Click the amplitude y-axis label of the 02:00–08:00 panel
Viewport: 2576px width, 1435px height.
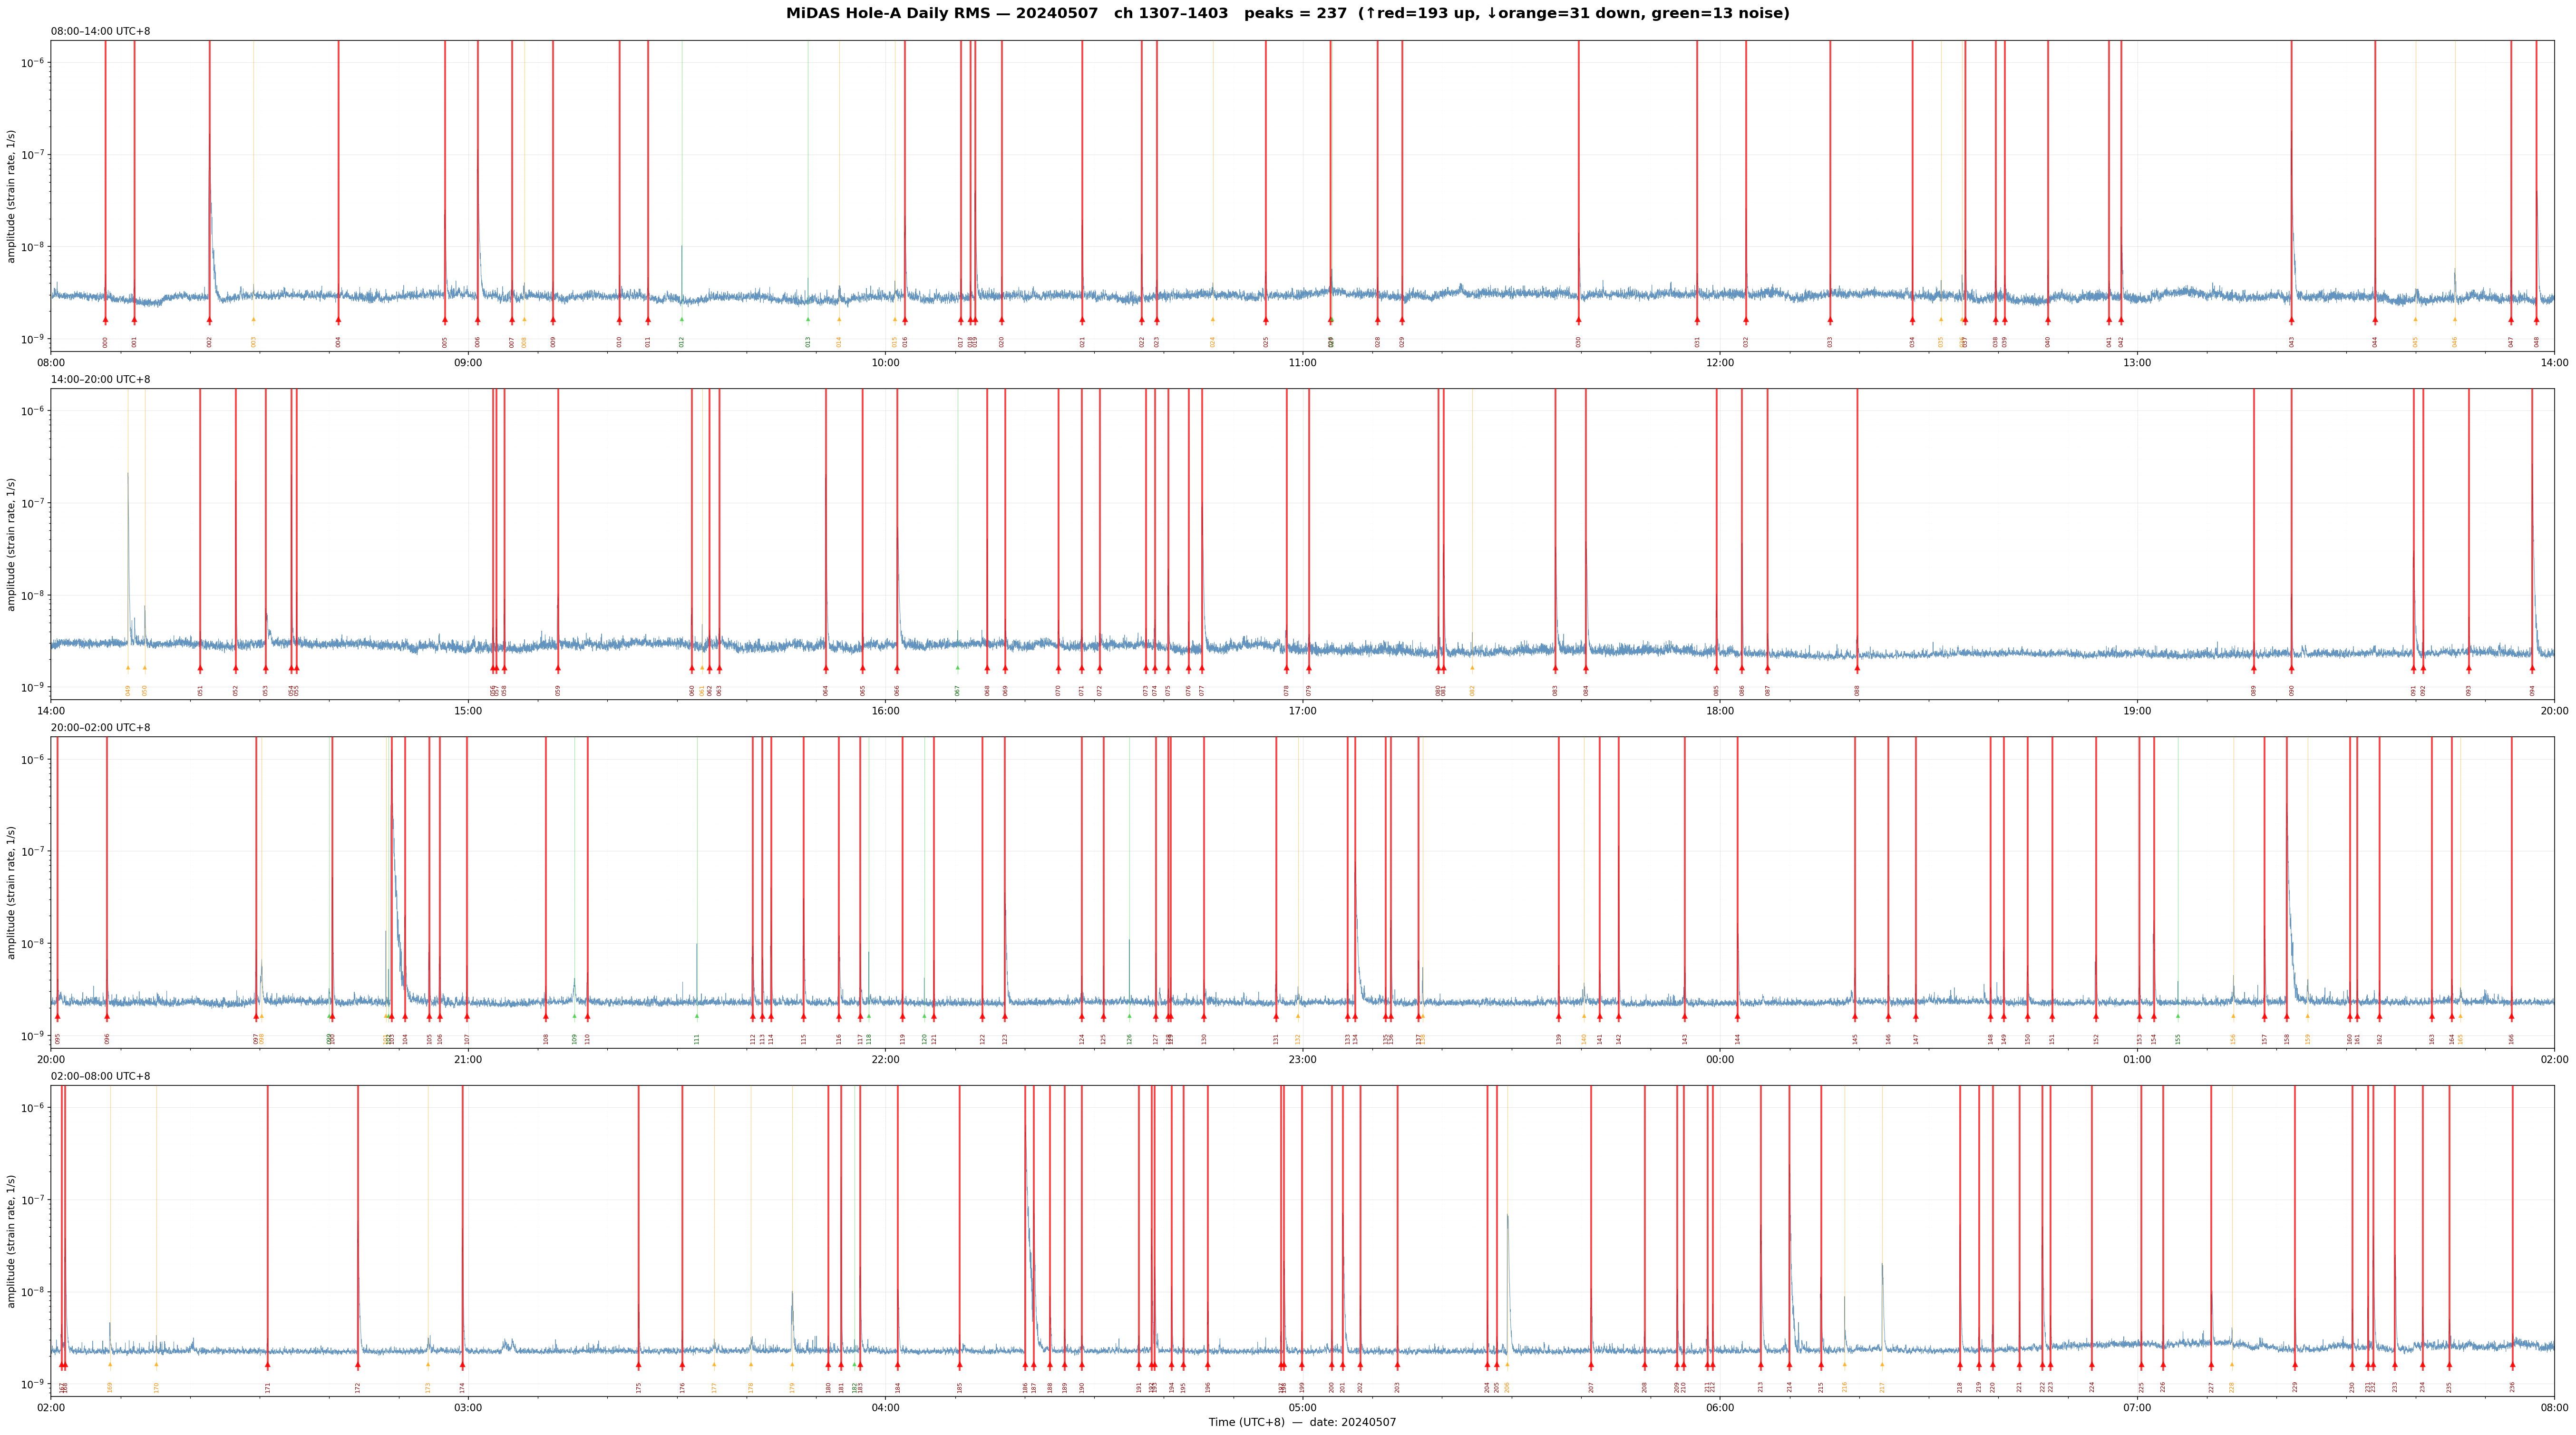pos(12,1241)
